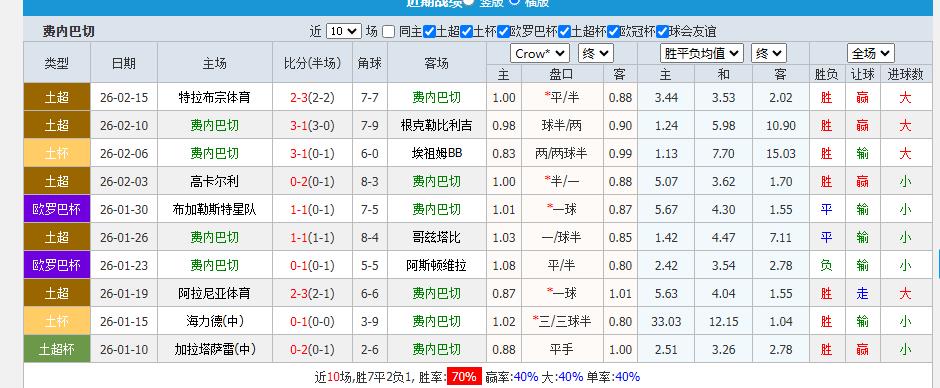The image size is (940, 388).
Task: Toggle the 欧罗巴杯 filter checkbox
Action: (503, 31)
